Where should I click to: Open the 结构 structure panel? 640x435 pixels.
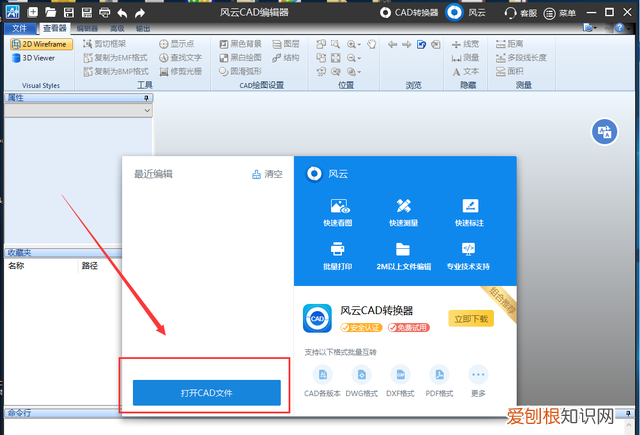pyautogui.click(x=286, y=58)
